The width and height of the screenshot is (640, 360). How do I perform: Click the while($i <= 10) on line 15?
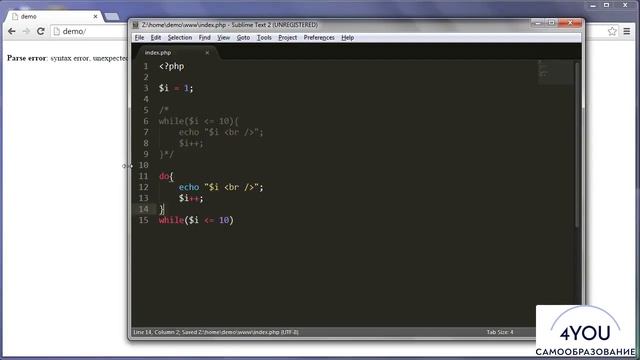click(x=196, y=220)
